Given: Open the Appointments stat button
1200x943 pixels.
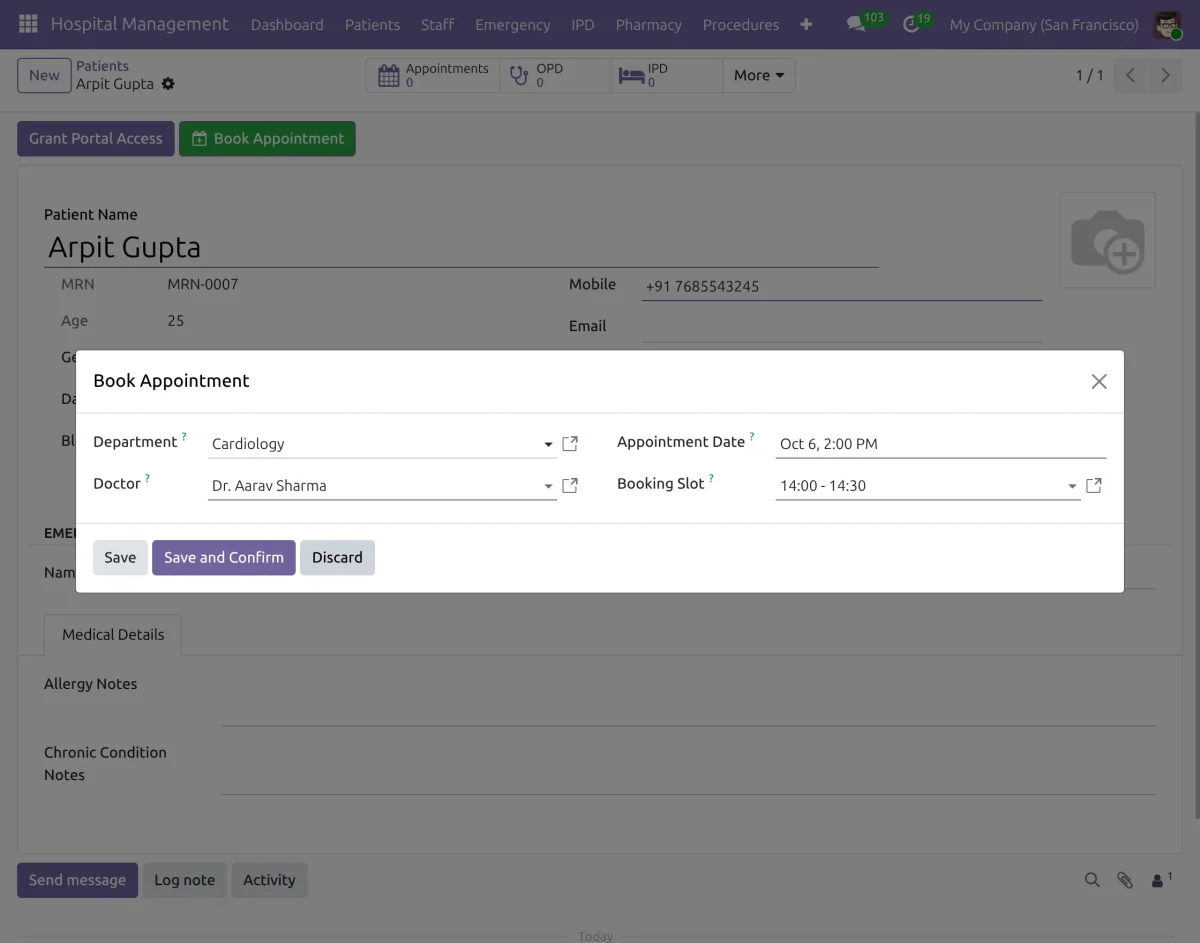Looking at the screenshot, I should click(433, 75).
